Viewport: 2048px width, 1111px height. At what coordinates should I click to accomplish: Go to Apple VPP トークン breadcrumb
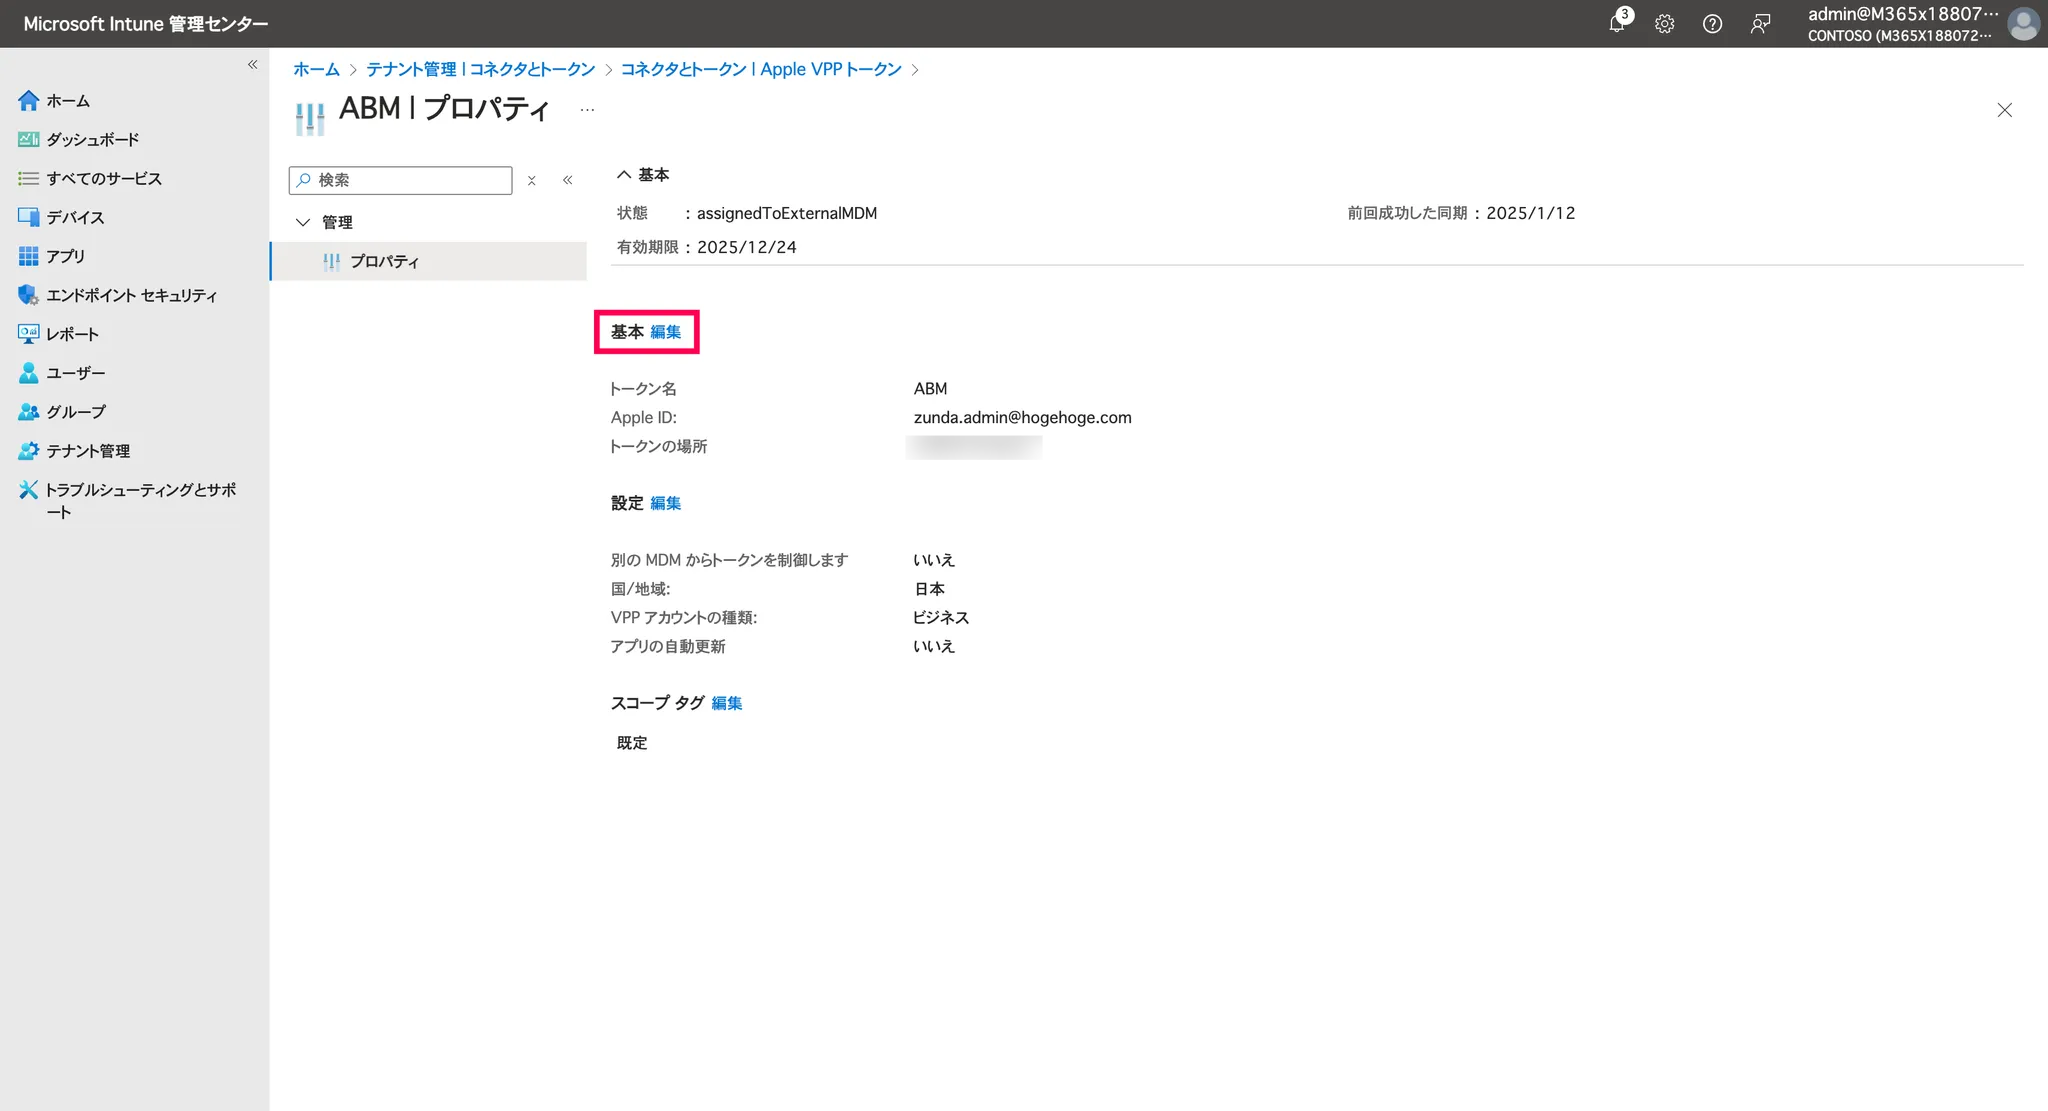click(x=761, y=69)
